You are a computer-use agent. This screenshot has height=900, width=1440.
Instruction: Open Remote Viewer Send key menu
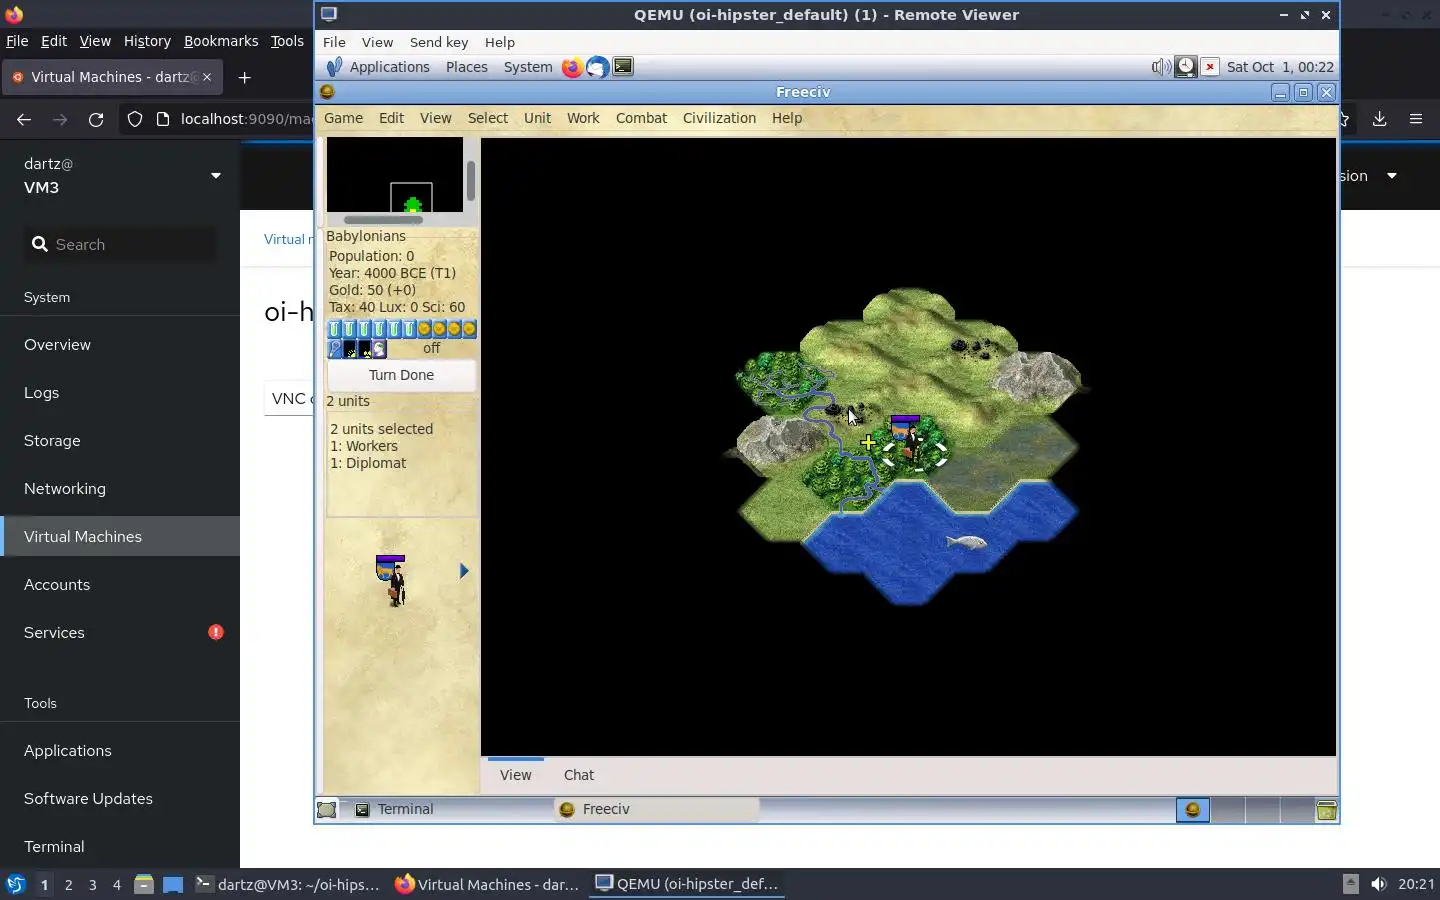(439, 42)
